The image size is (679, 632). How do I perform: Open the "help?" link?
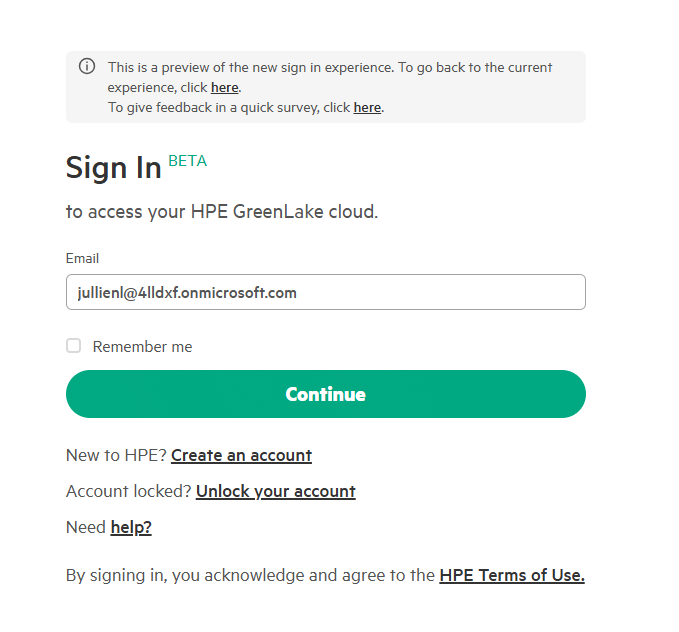(x=131, y=527)
